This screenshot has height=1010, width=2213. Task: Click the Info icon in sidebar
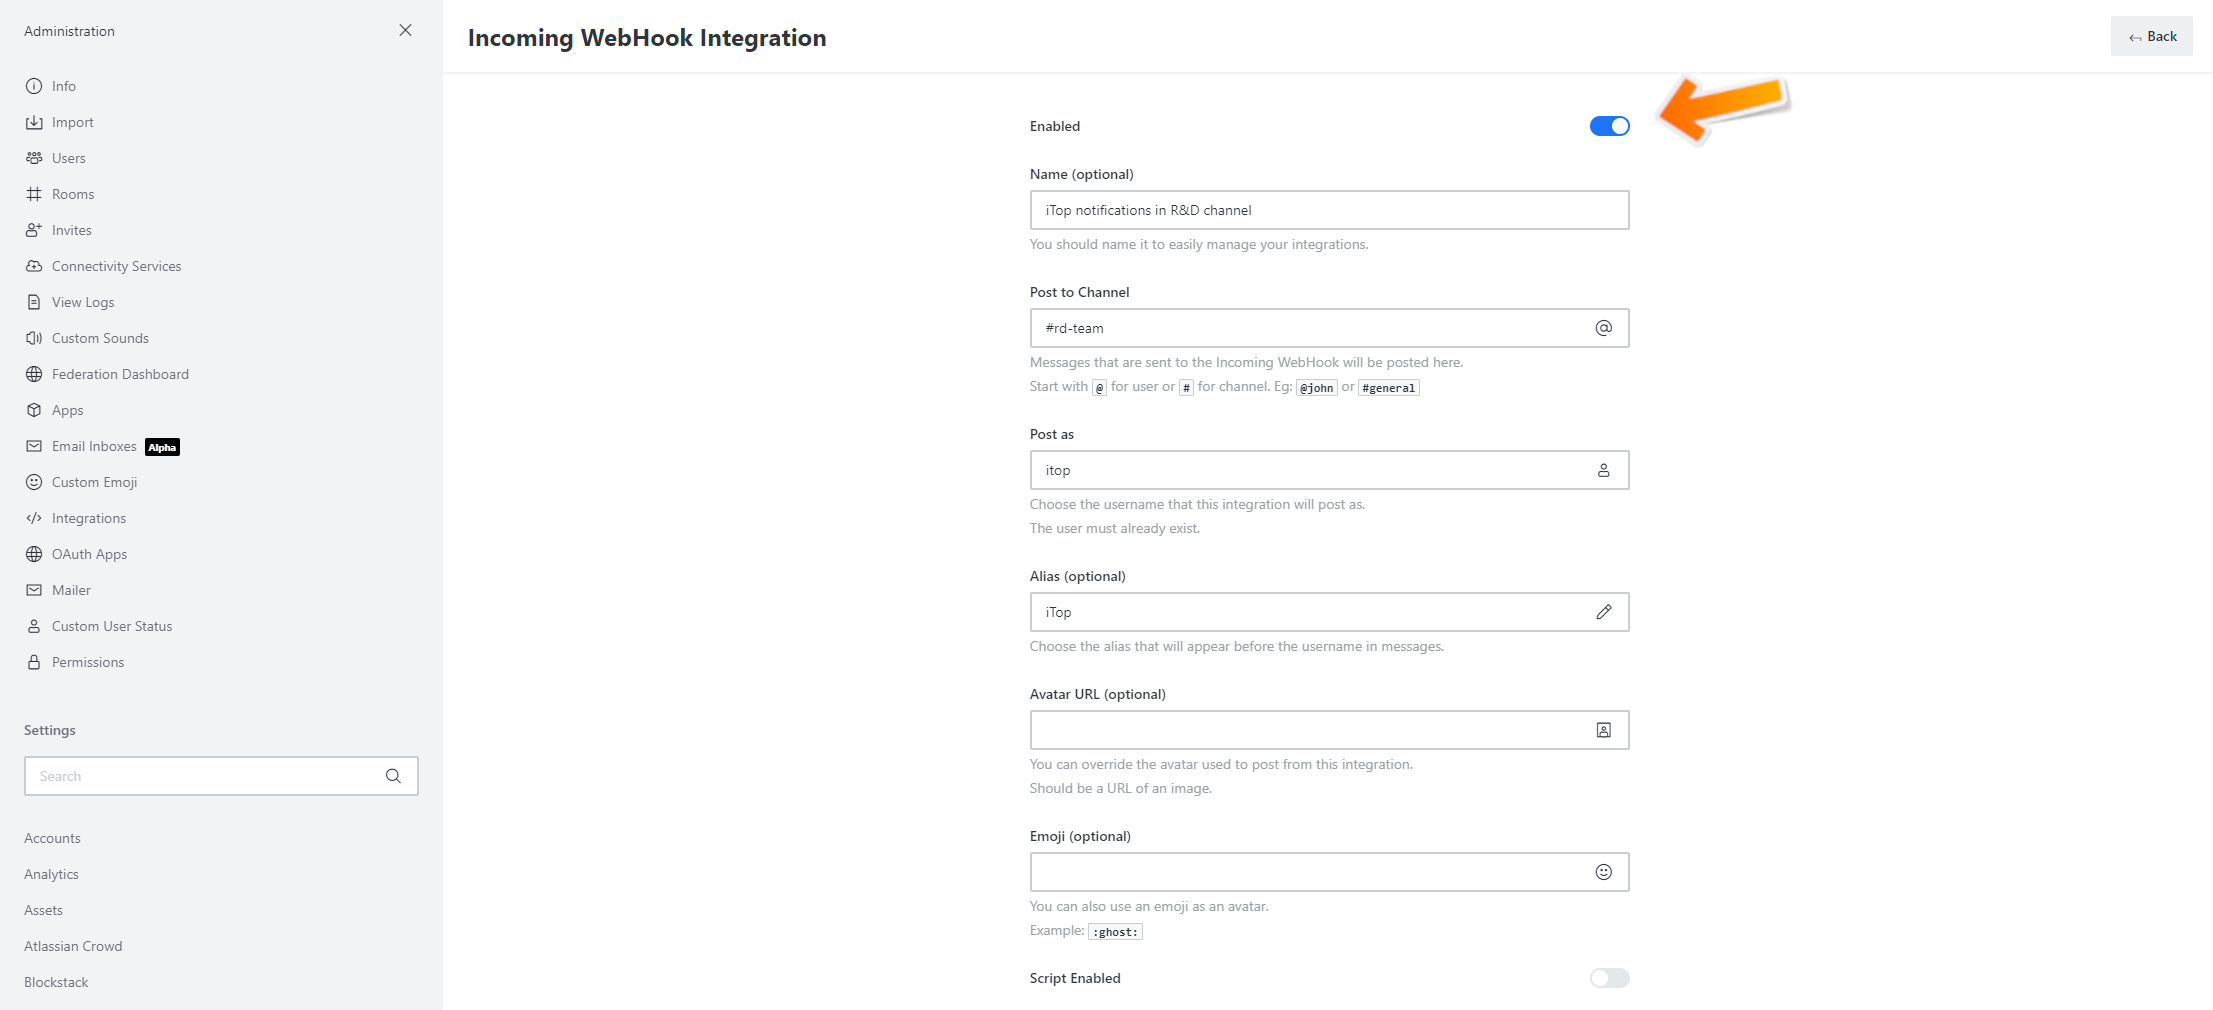click(34, 86)
